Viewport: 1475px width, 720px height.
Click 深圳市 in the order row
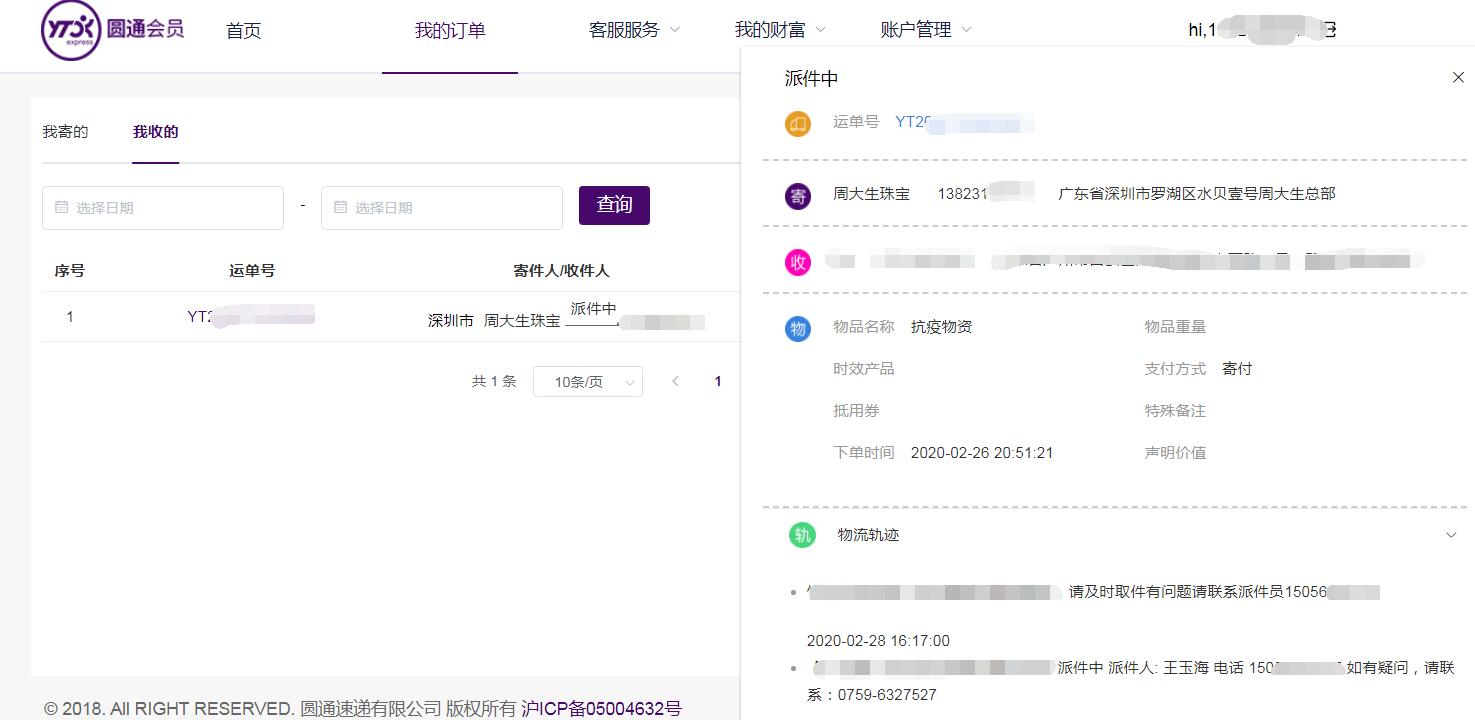pos(451,321)
